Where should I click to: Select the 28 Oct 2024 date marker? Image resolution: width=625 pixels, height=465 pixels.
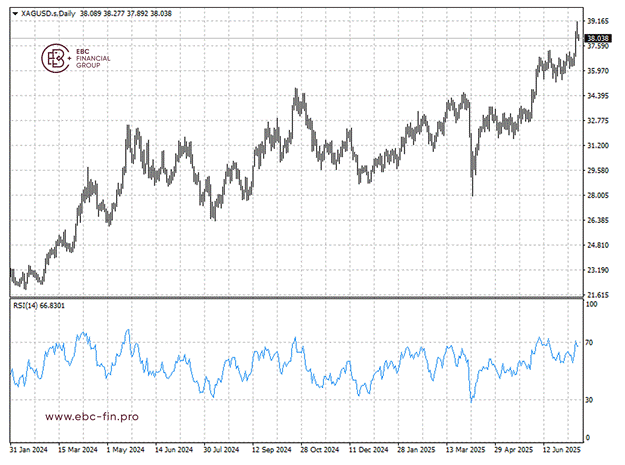319,449
